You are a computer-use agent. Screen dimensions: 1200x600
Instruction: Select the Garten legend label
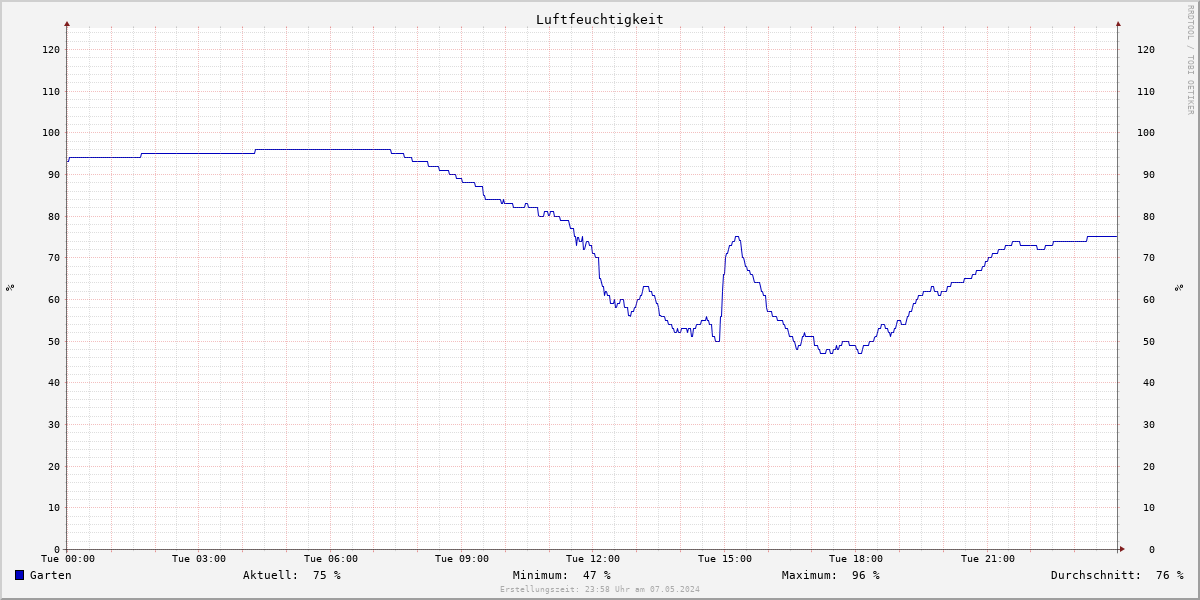click(x=50, y=575)
